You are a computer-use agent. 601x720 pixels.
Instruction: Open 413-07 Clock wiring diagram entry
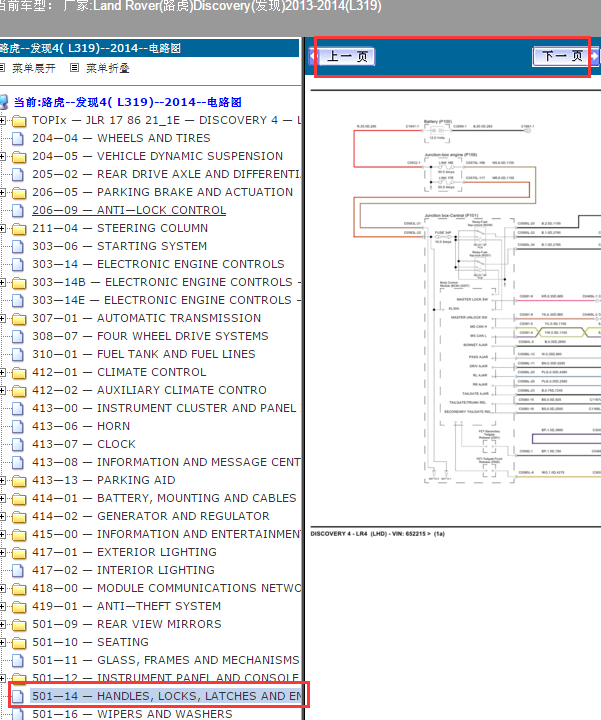83,444
